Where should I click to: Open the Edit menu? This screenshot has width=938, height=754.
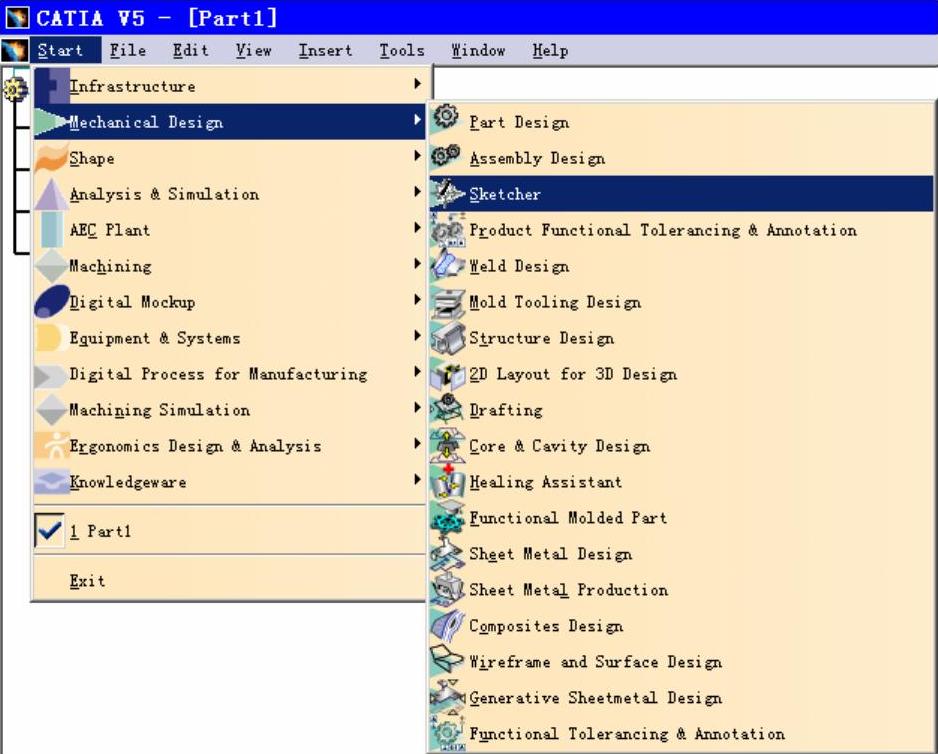coord(191,50)
